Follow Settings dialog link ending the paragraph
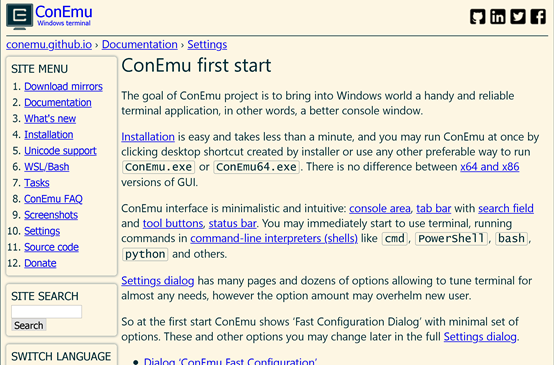The image size is (554, 365). 480,337
